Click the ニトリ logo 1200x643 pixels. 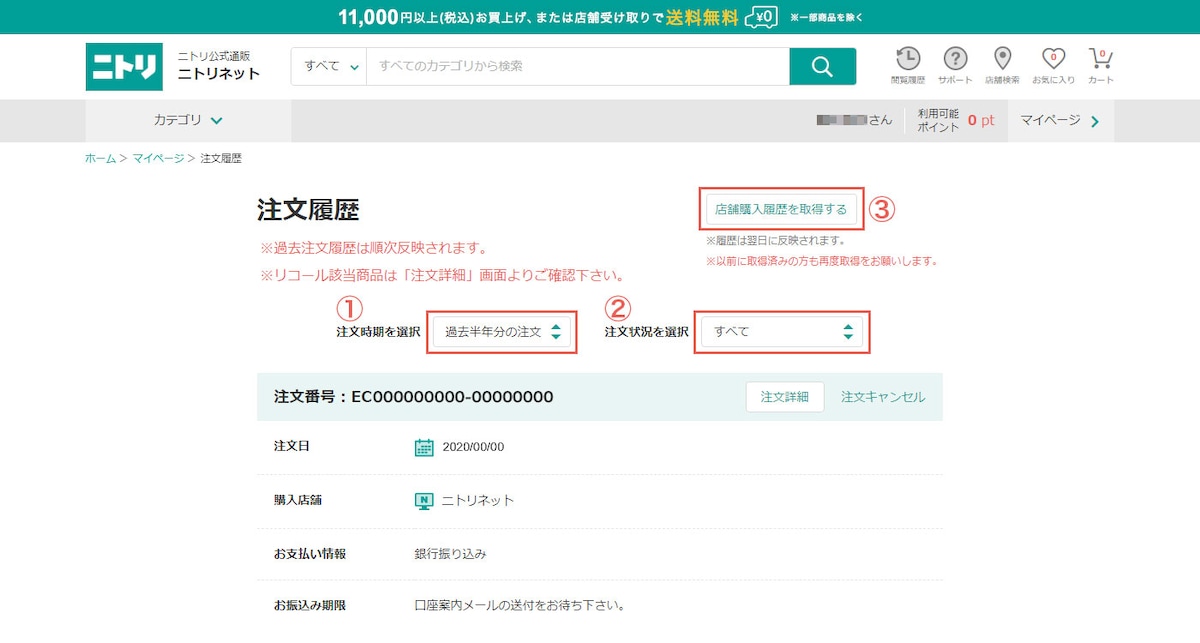click(124, 66)
